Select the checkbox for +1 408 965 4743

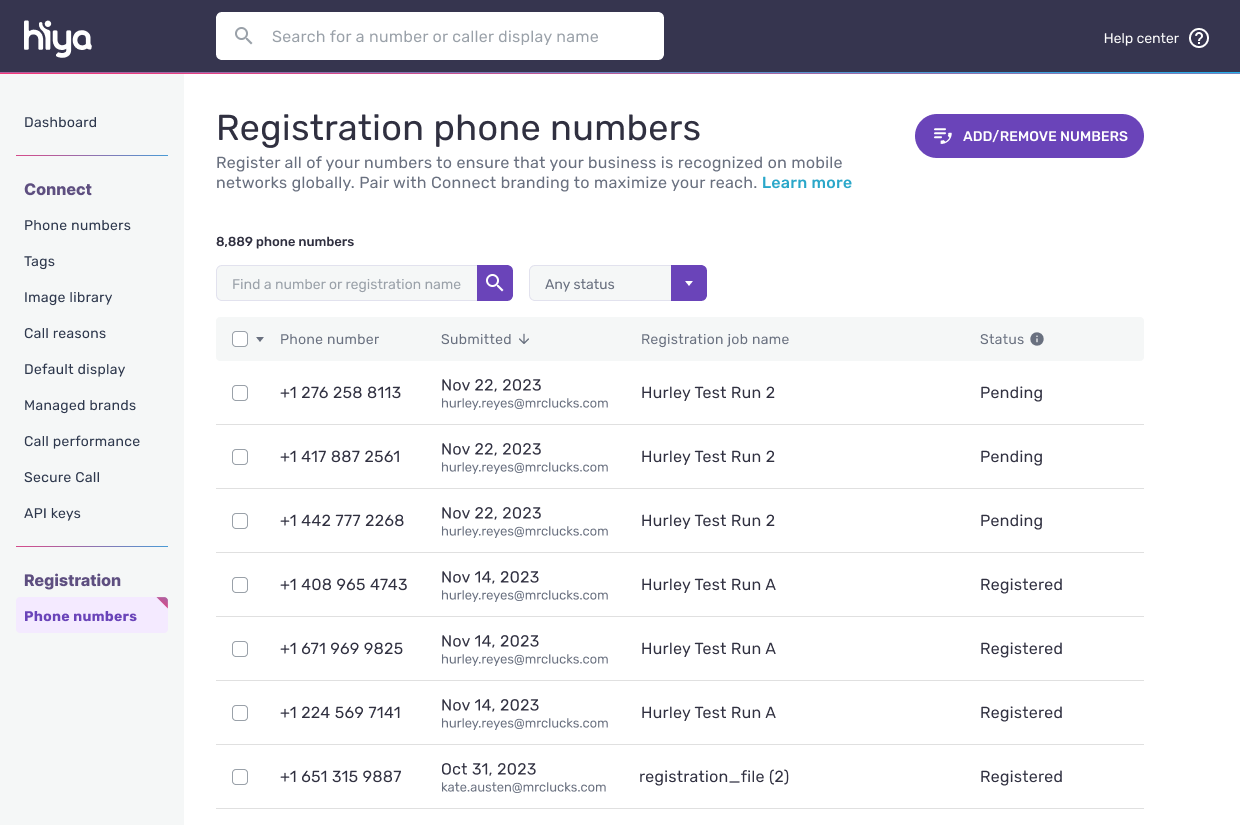click(240, 585)
